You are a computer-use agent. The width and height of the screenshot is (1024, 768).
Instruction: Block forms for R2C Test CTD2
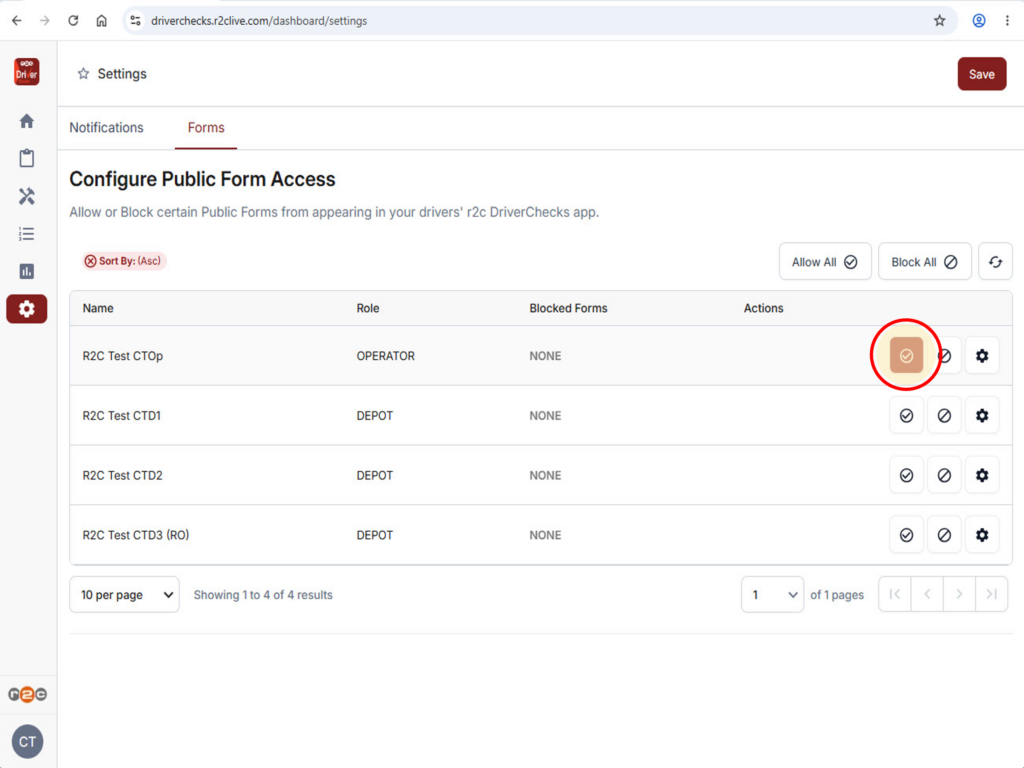tap(944, 475)
